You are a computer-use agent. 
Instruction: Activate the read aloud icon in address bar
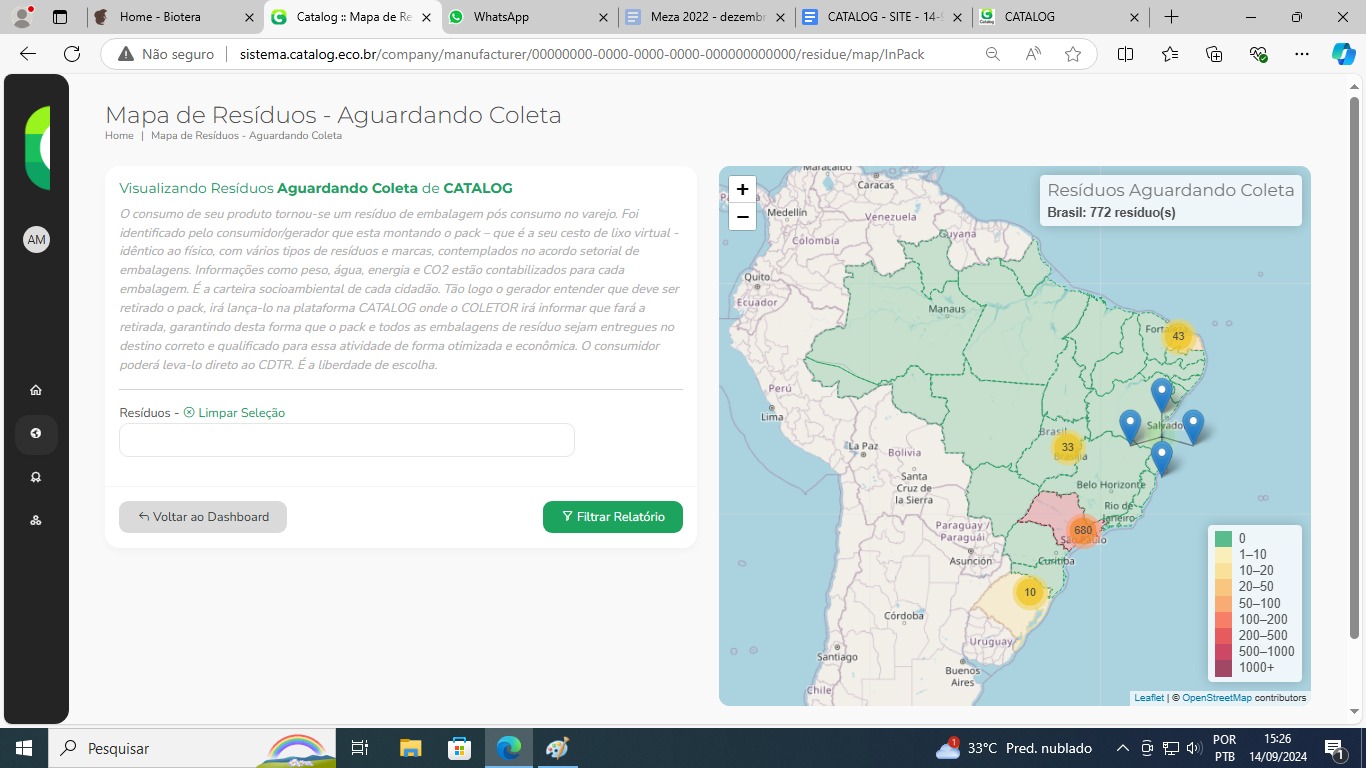pyautogui.click(x=1033, y=54)
